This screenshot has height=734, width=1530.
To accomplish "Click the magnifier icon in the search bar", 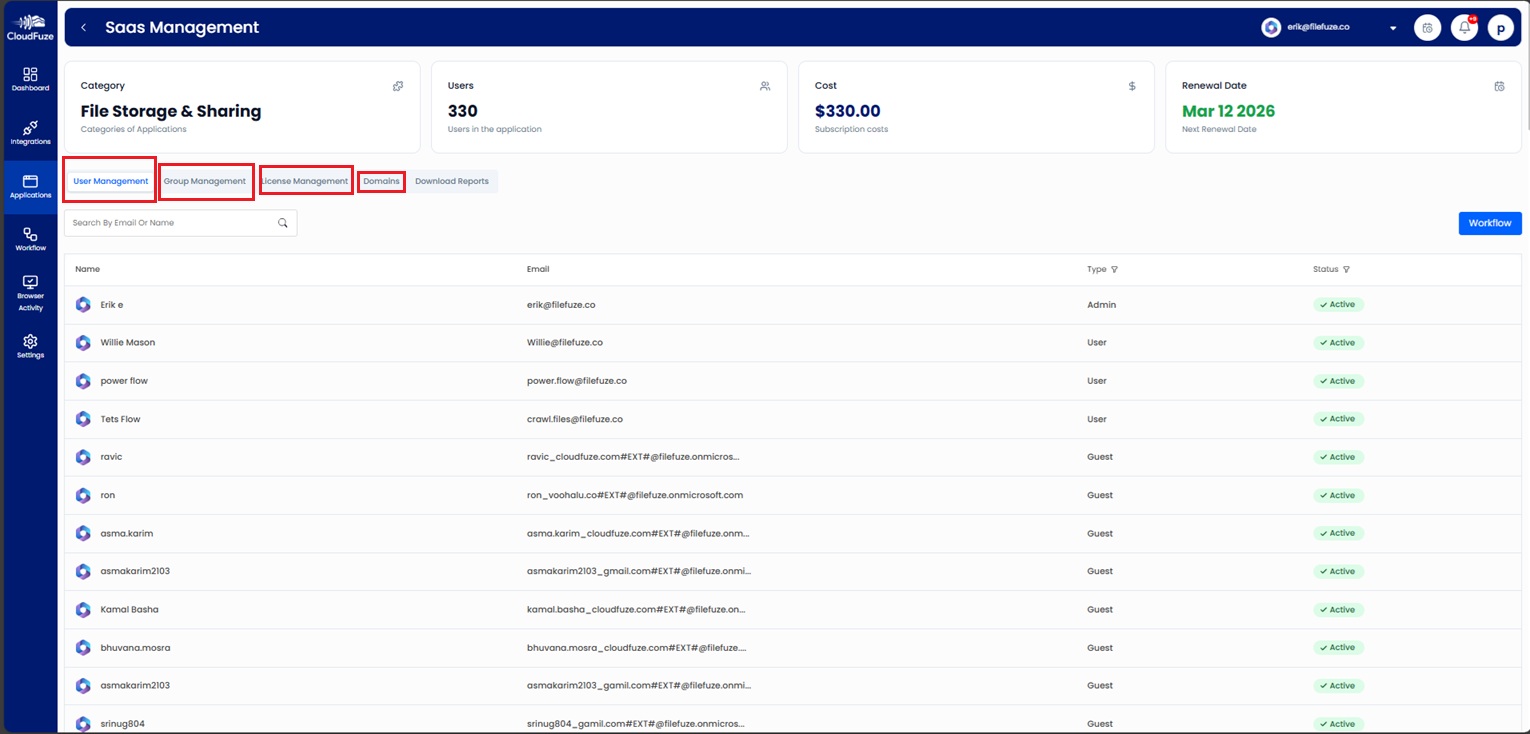I will pos(283,222).
